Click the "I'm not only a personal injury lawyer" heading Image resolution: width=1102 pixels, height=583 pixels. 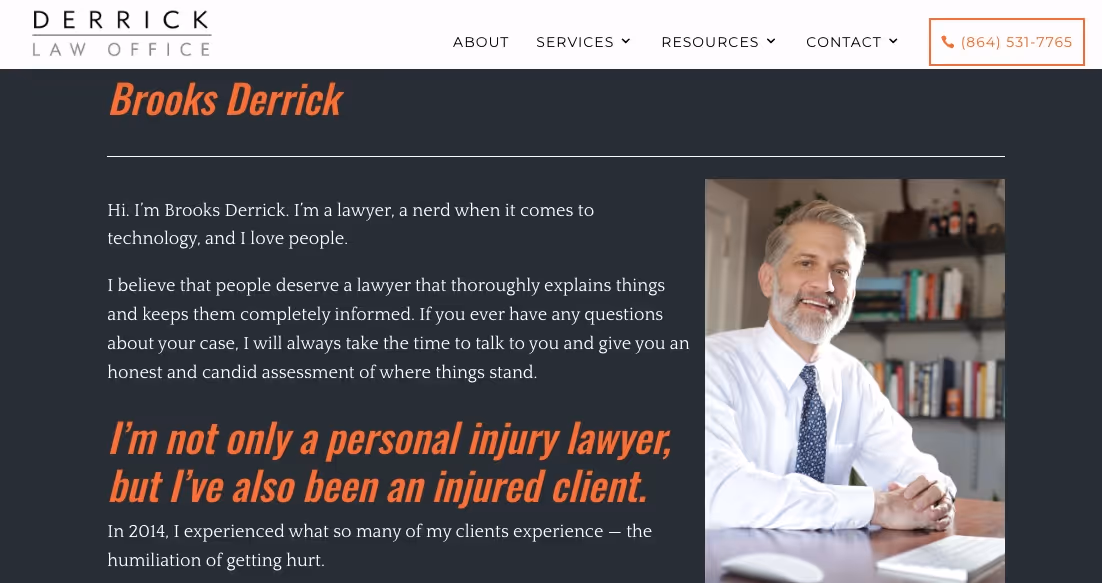[x=390, y=461]
